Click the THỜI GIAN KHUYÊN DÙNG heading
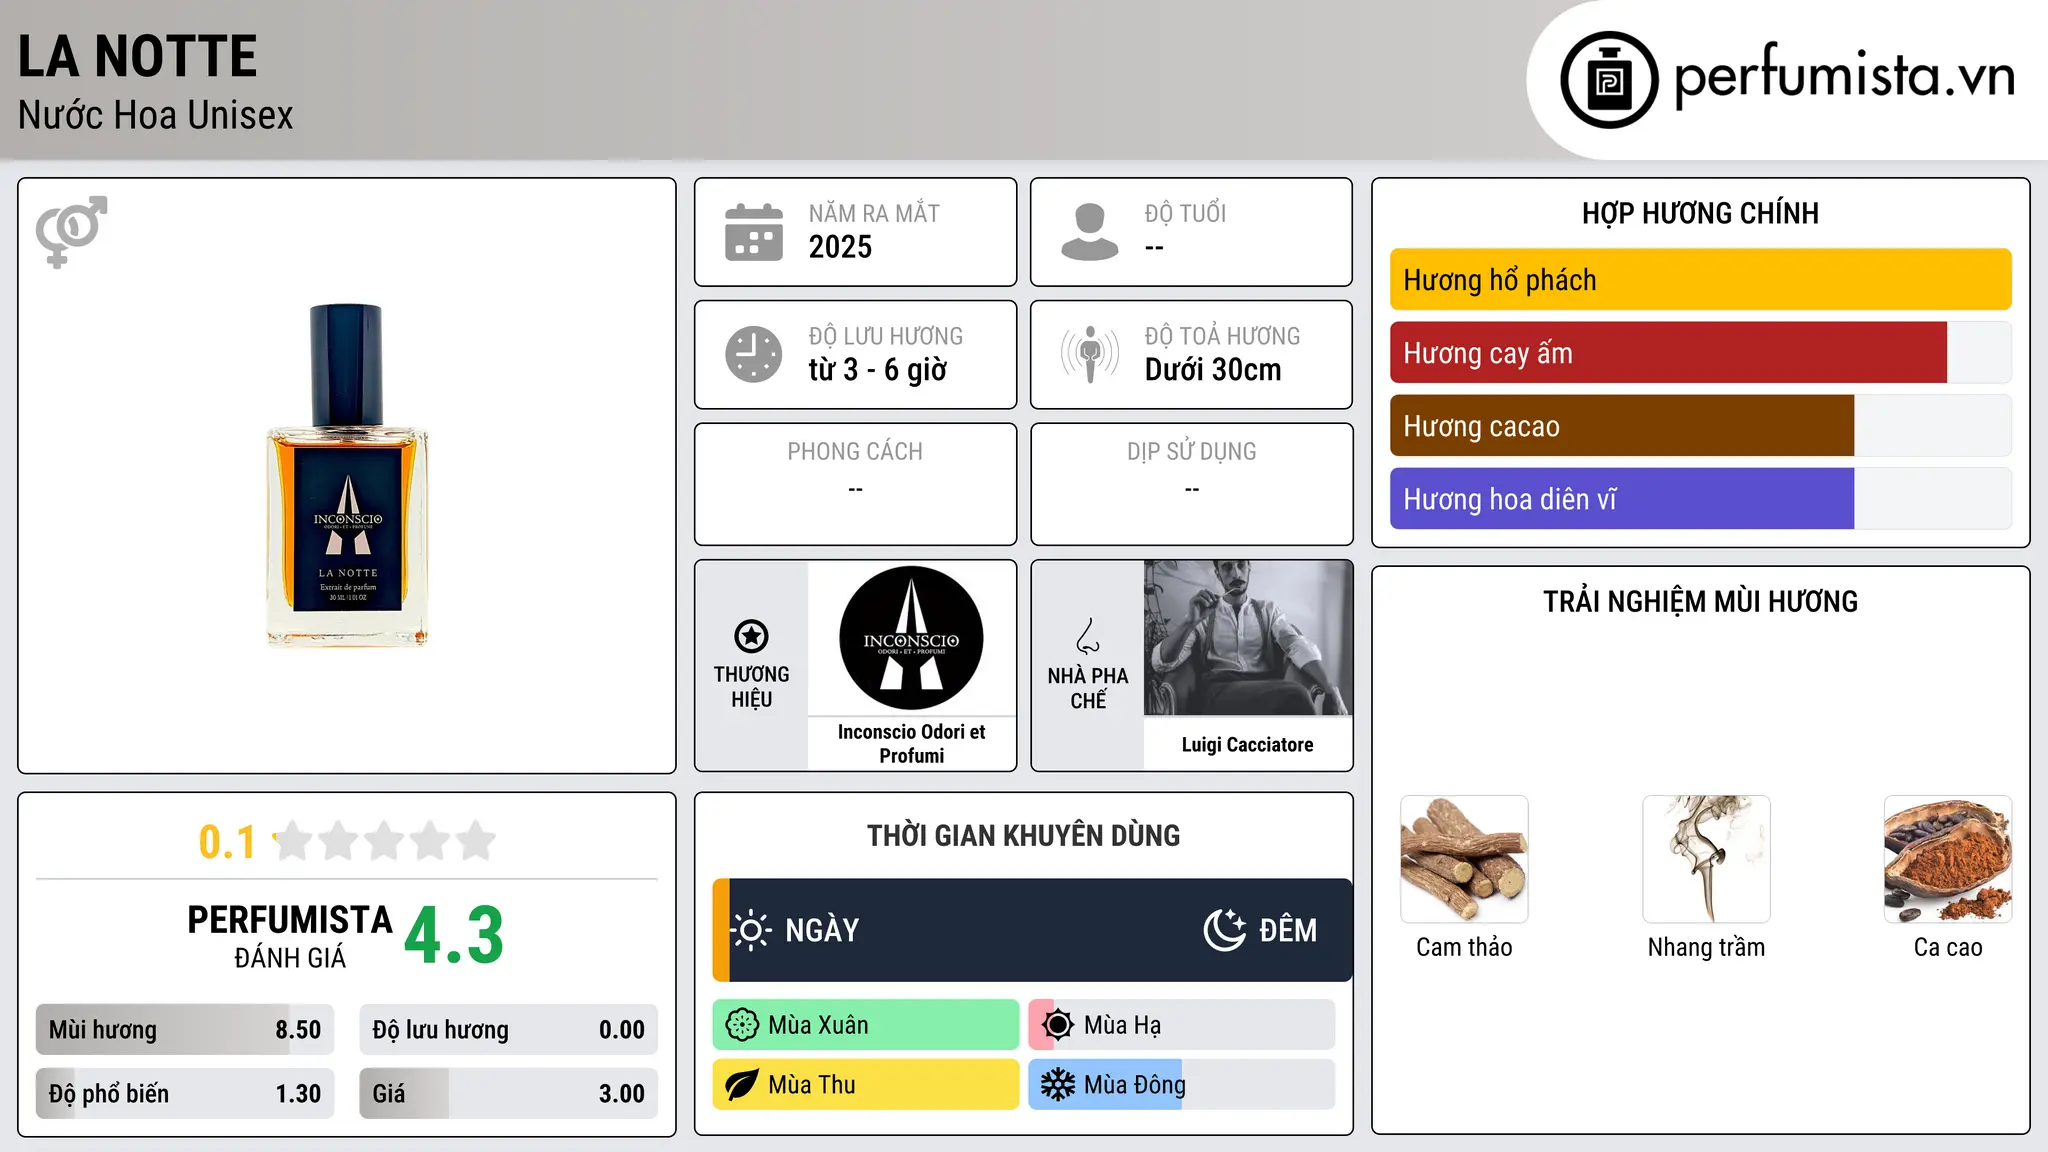Image resolution: width=2048 pixels, height=1152 pixels. point(1023,835)
